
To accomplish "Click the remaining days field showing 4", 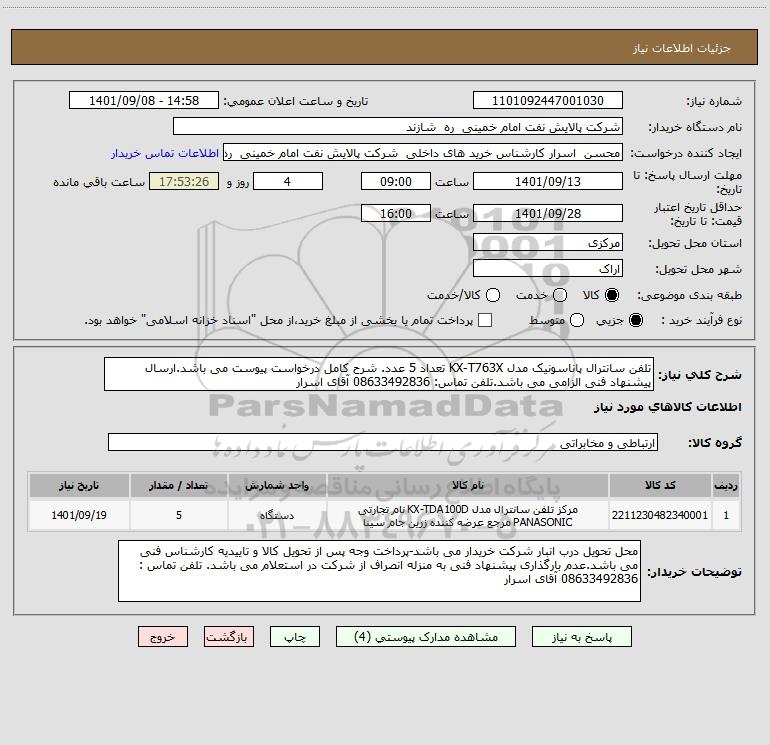I will point(288,181).
